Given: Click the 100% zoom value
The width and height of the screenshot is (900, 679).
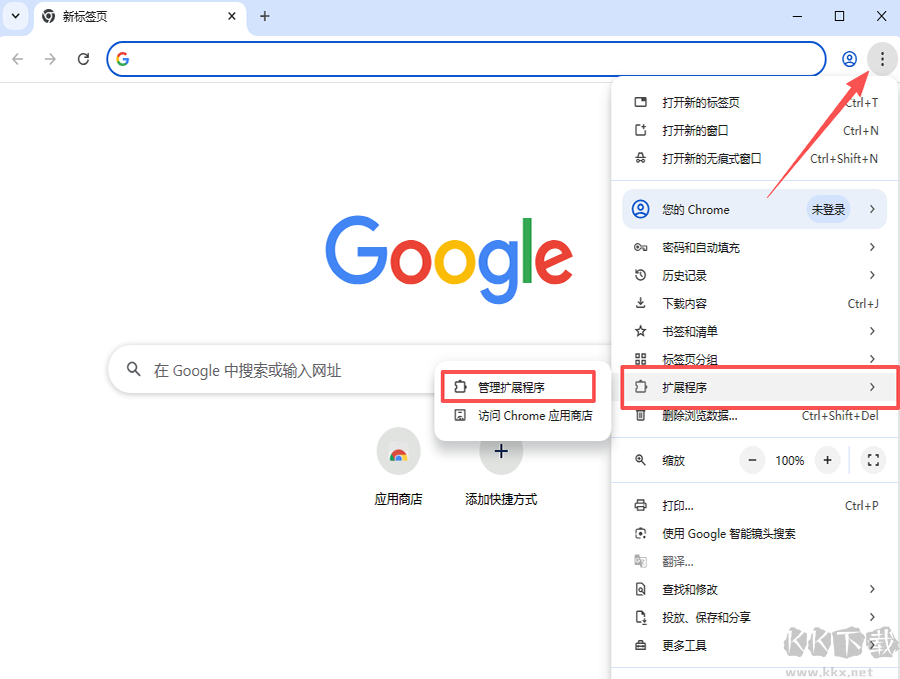Looking at the screenshot, I should click(790, 460).
